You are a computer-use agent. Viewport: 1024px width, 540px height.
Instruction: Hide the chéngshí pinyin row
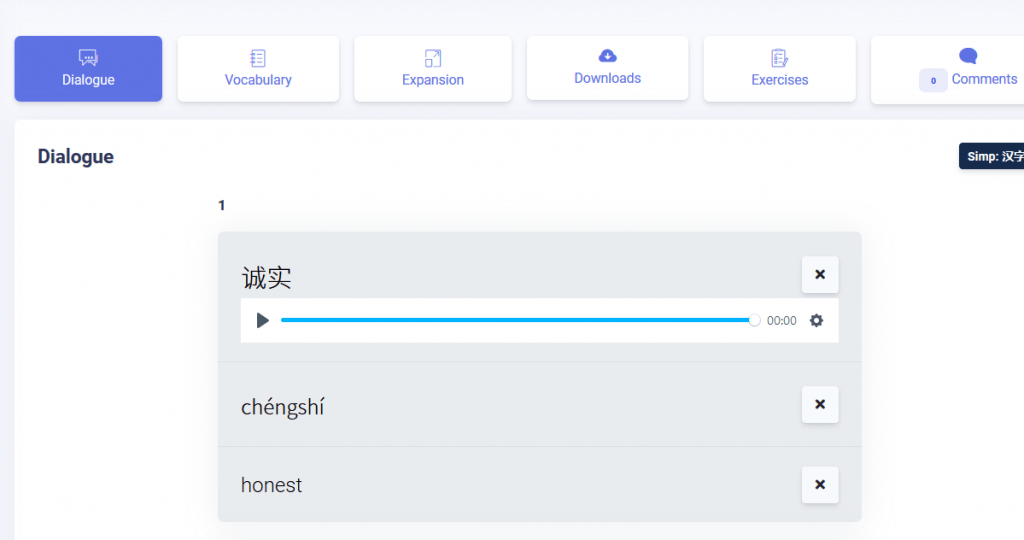820,404
